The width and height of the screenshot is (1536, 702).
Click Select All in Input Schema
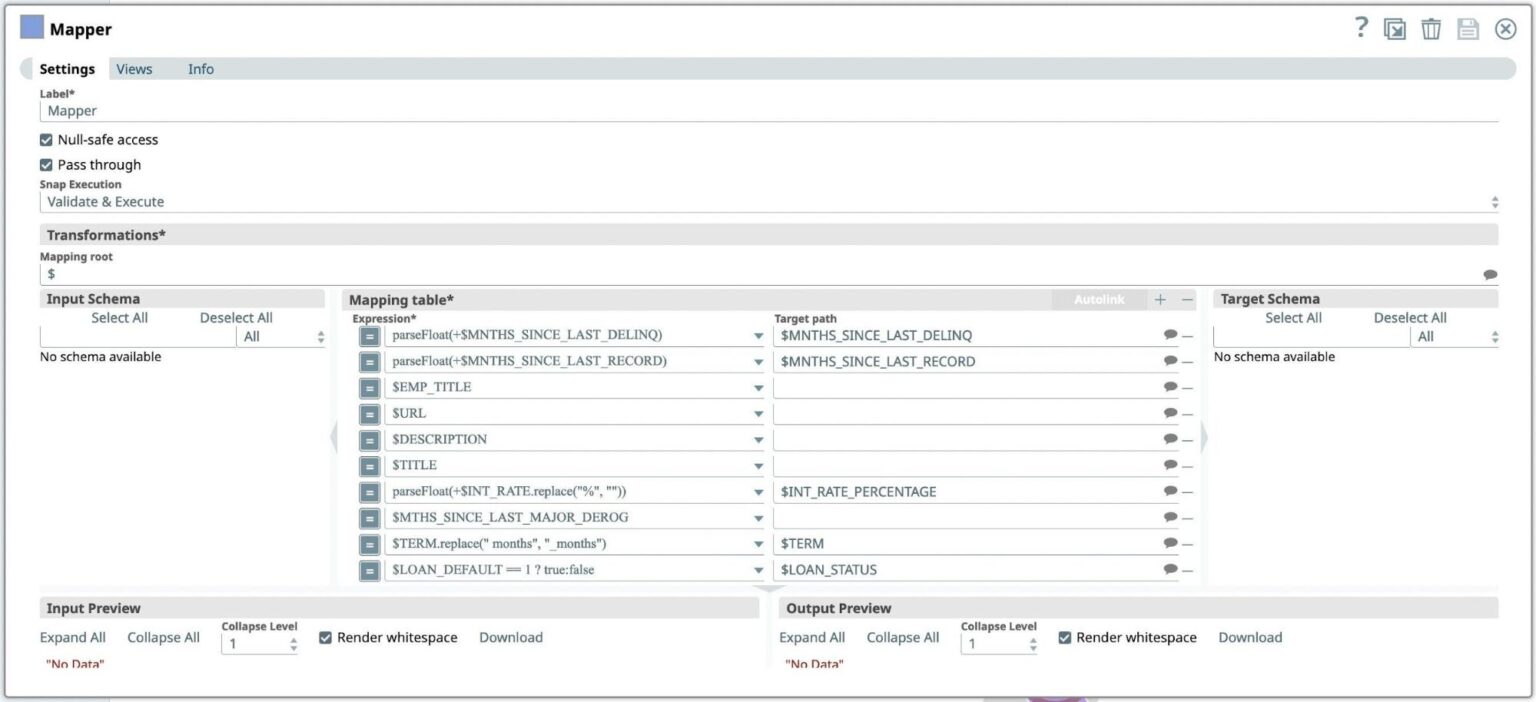[119, 317]
